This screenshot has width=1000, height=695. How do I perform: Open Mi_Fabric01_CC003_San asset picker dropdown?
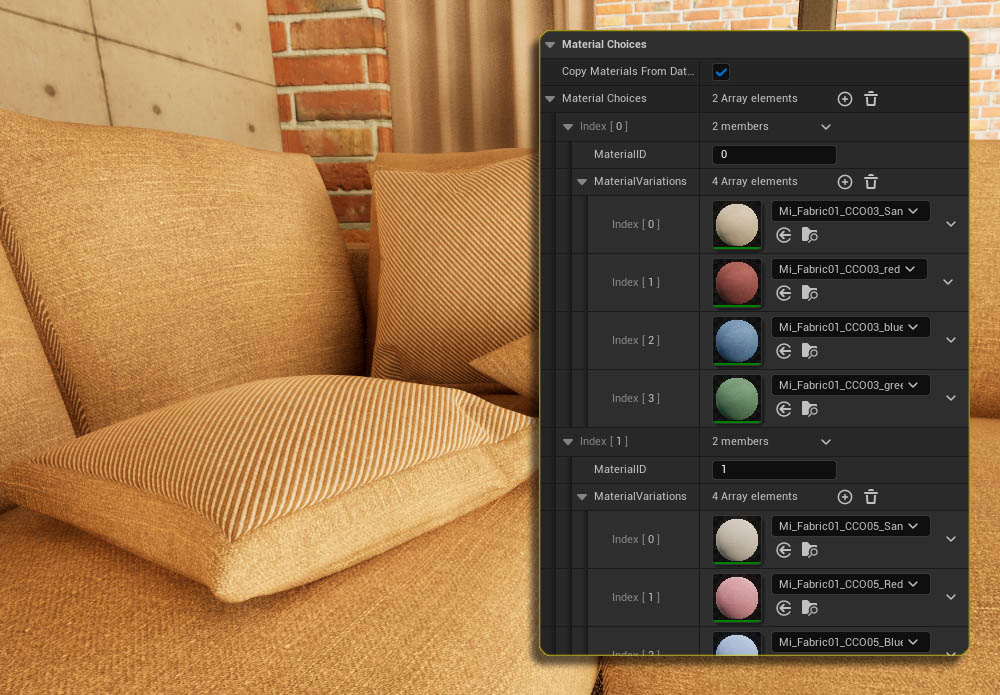(850, 211)
